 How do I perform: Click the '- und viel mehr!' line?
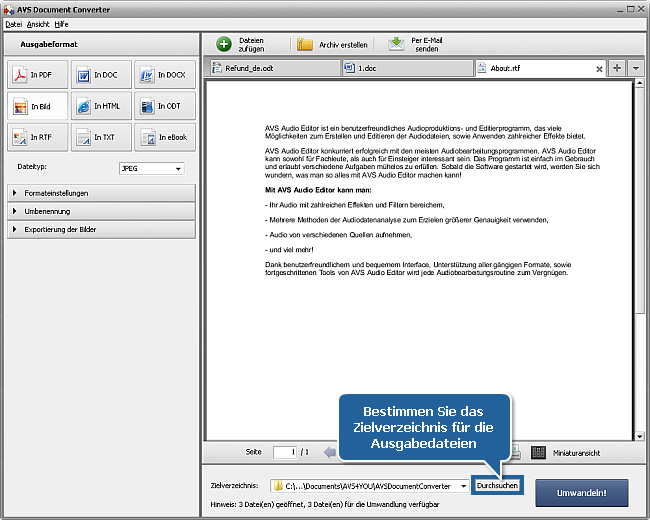pyautogui.click(x=289, y=250)
